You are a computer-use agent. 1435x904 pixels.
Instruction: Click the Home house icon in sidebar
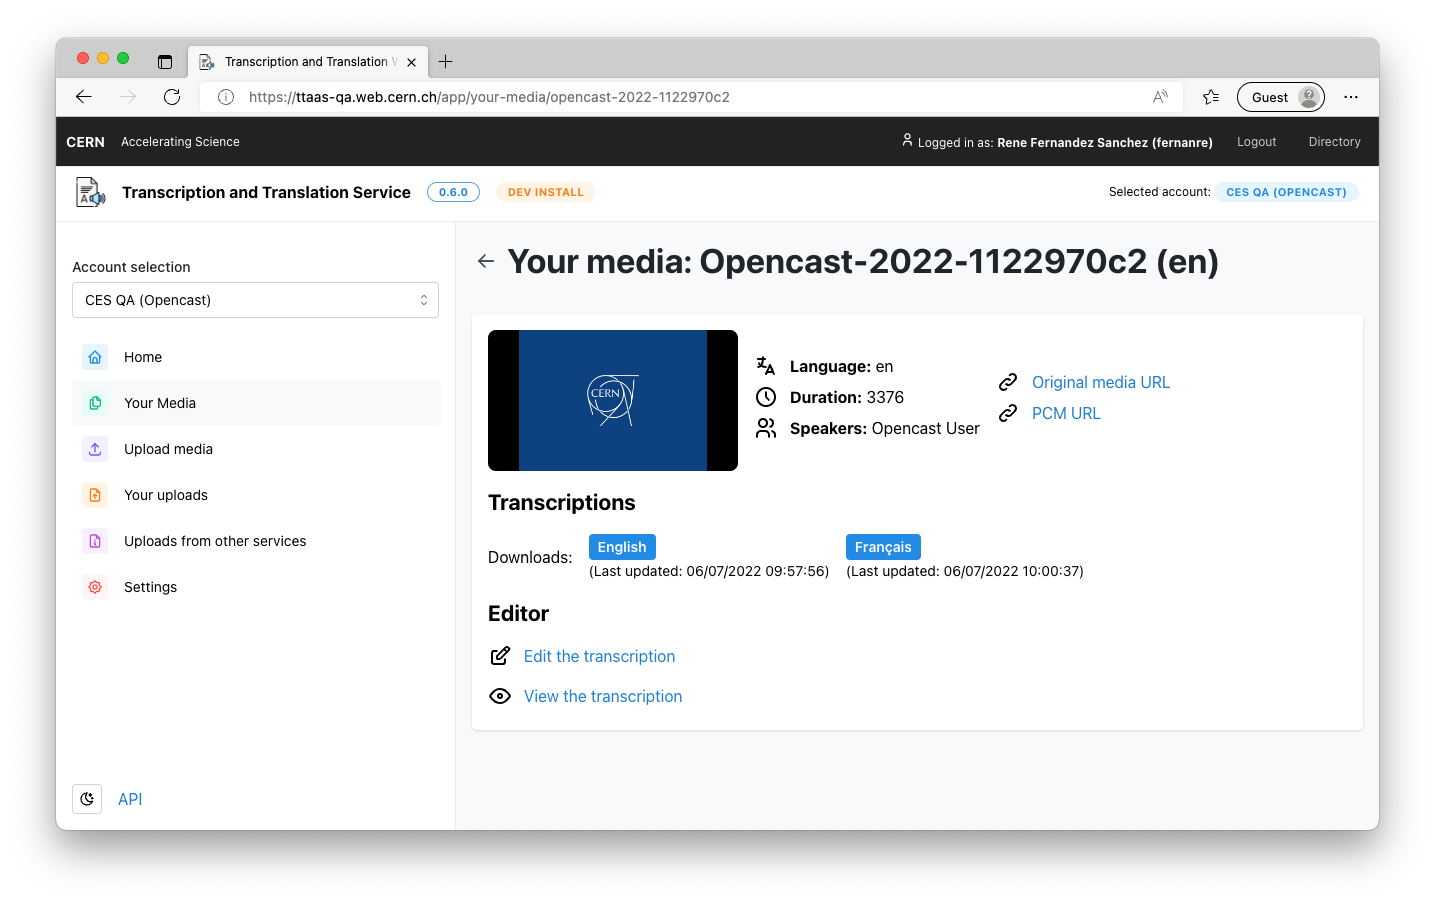[95, 357]
